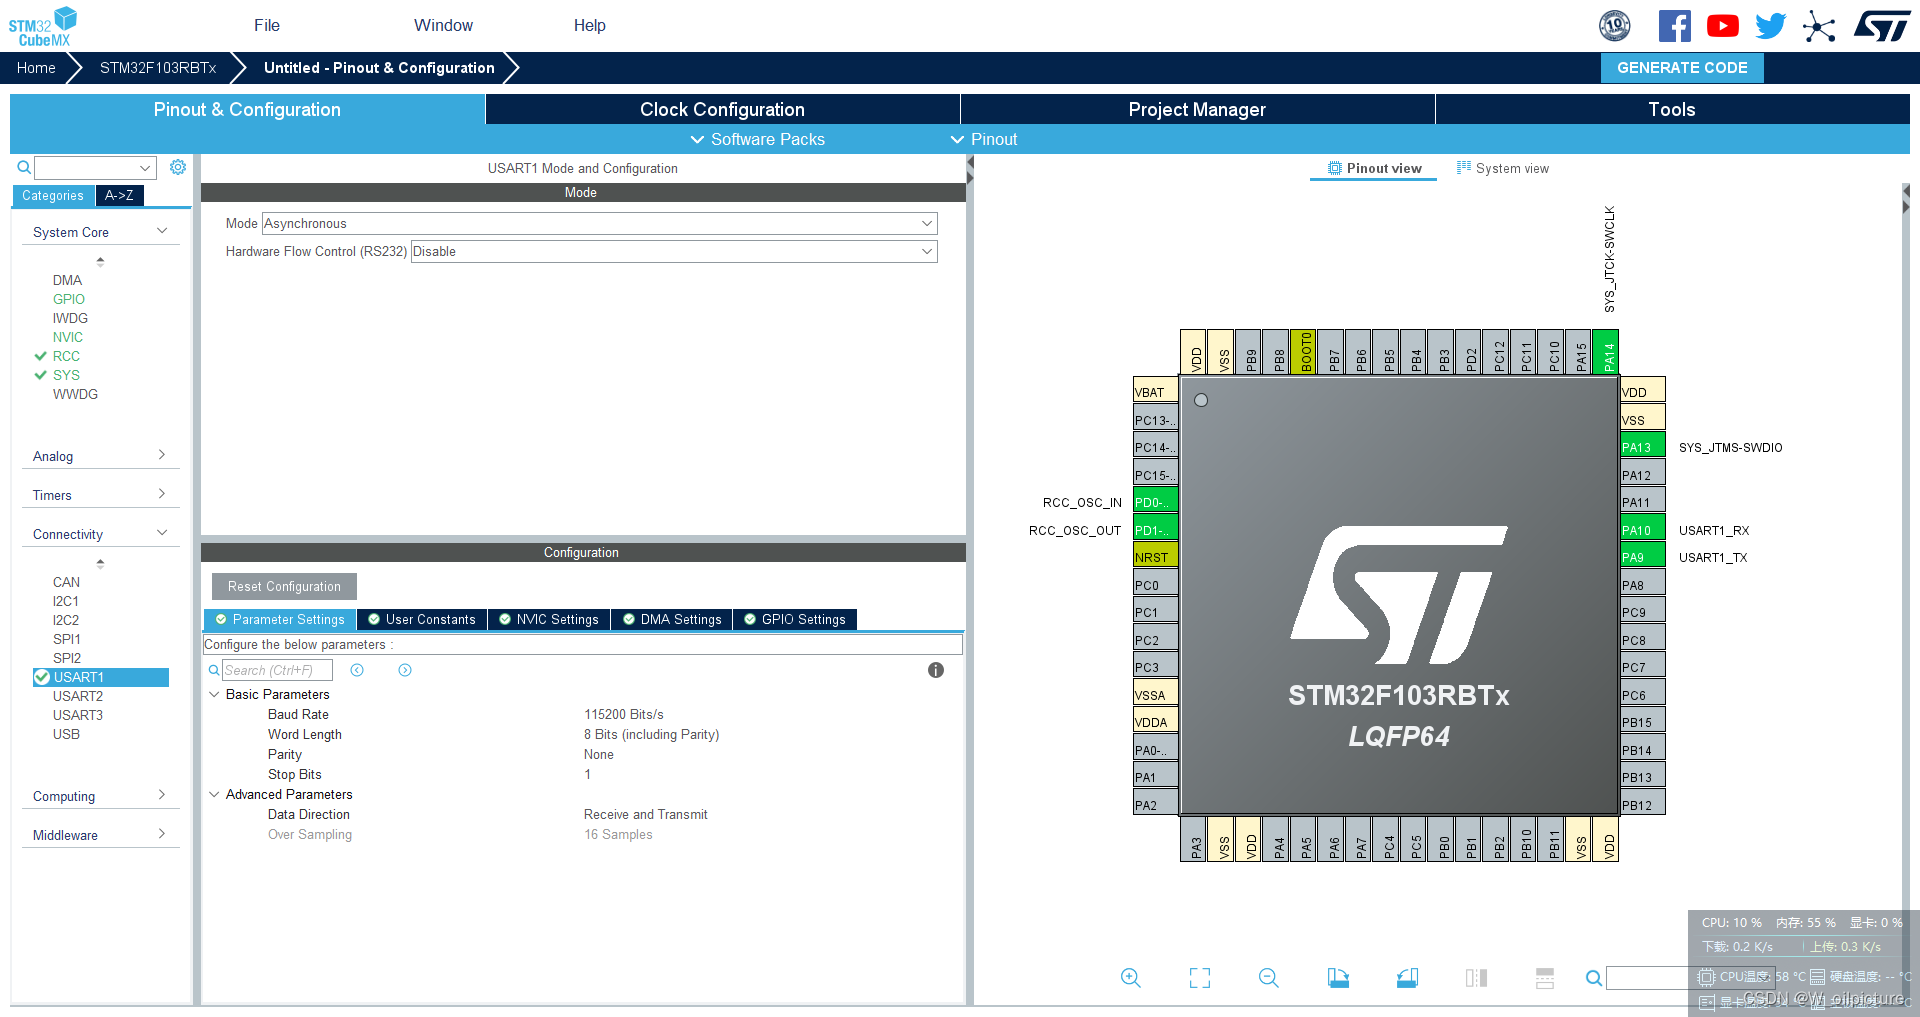The width and height of the screenshot is (1920, 1017).
Task: Open the File menu
Action: (267, 25)
